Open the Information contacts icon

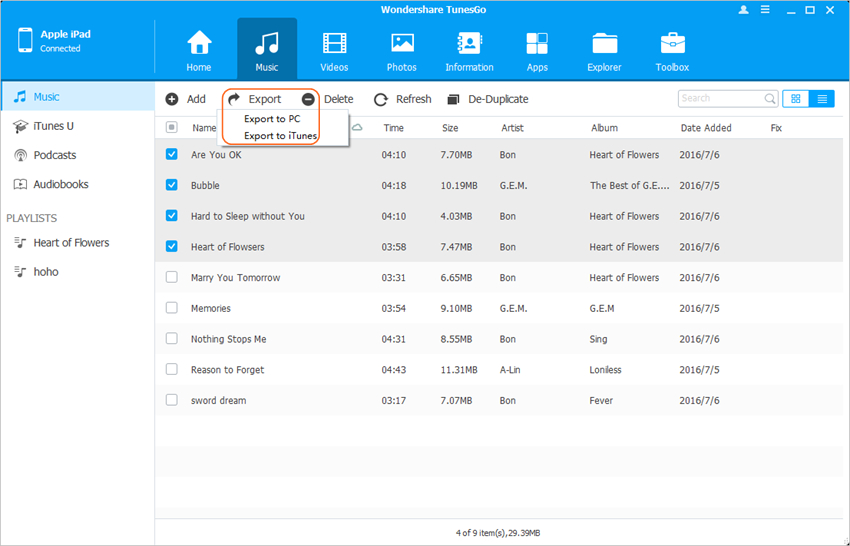click(x=469, y=44)
